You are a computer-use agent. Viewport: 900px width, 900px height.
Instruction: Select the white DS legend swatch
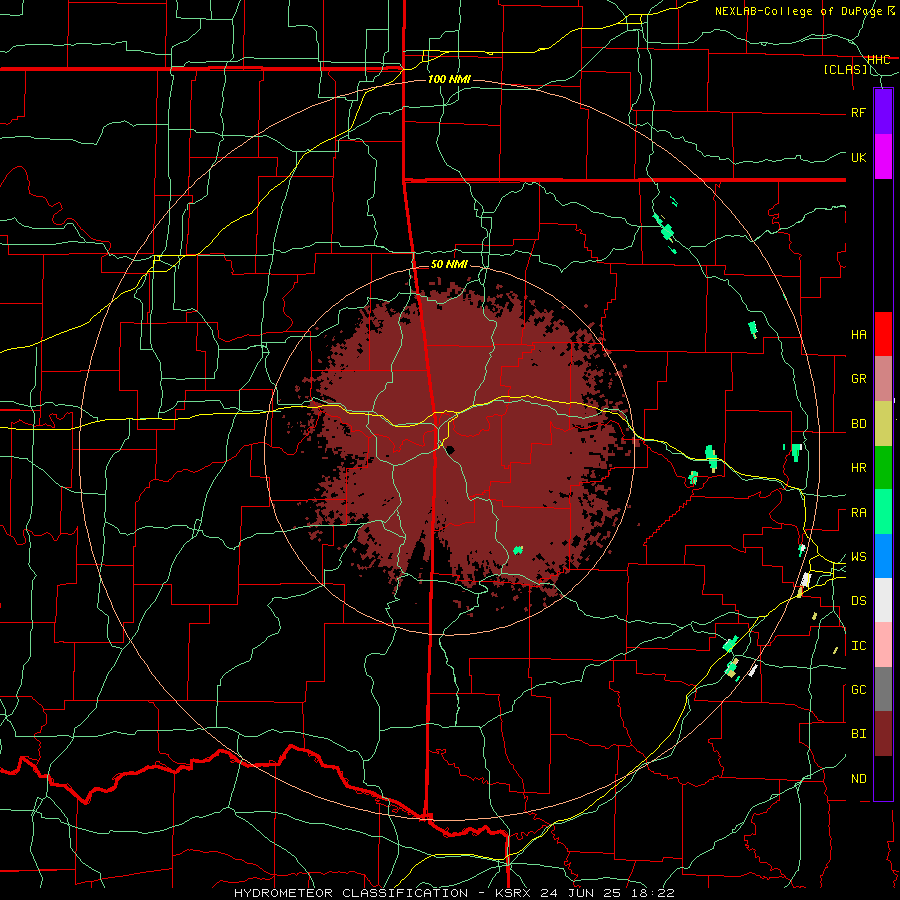click(x=883, y=600)
